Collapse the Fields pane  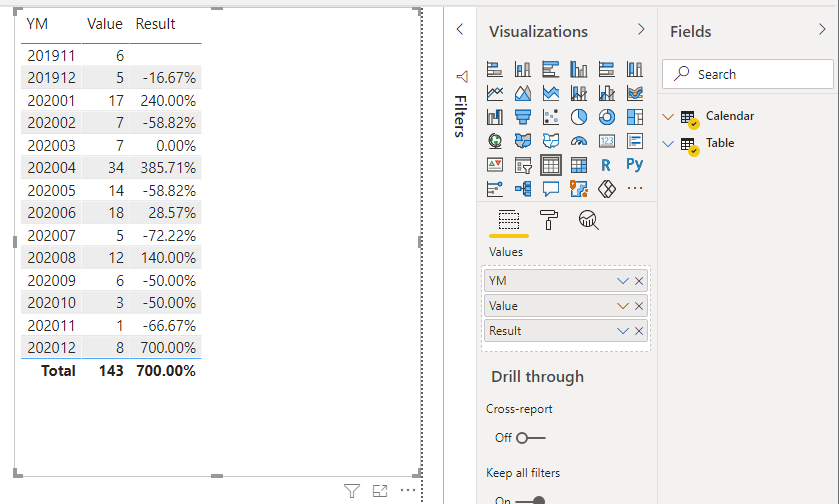coord(822,29)
